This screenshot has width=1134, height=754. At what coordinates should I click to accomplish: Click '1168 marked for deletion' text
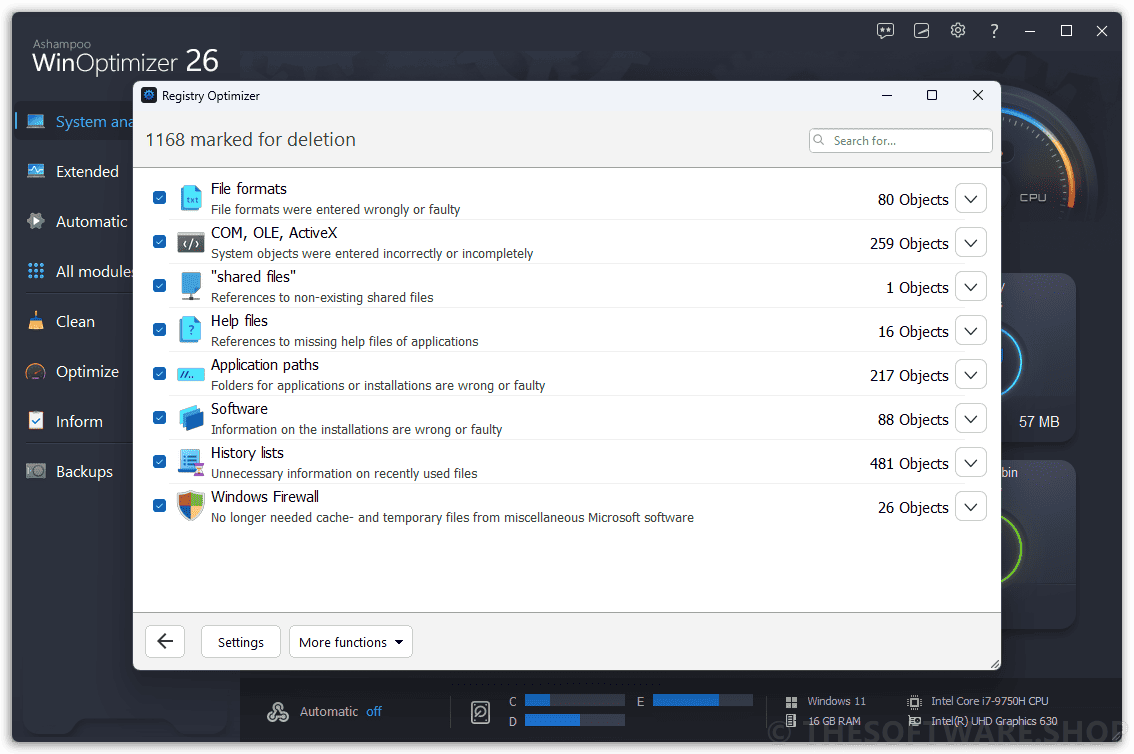coord(251,140)
